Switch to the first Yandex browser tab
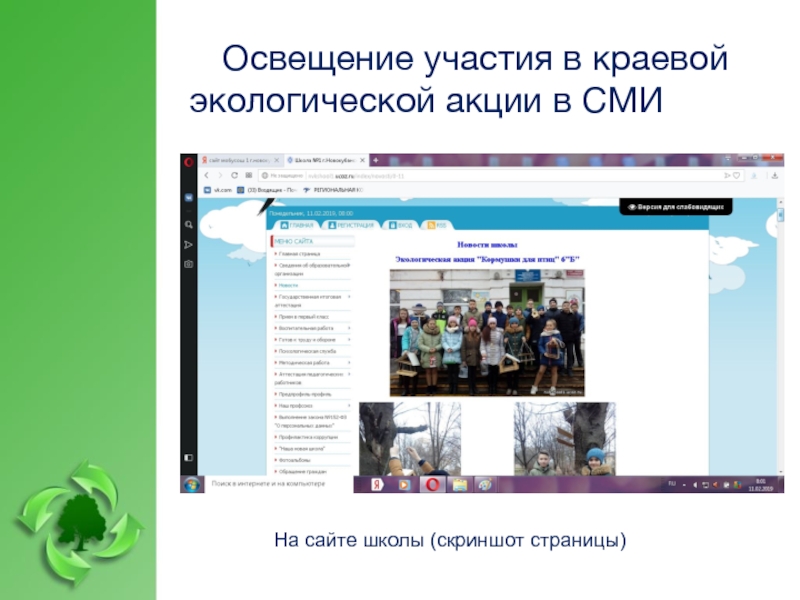The image size is (800, 600). [x=240, y=160]
